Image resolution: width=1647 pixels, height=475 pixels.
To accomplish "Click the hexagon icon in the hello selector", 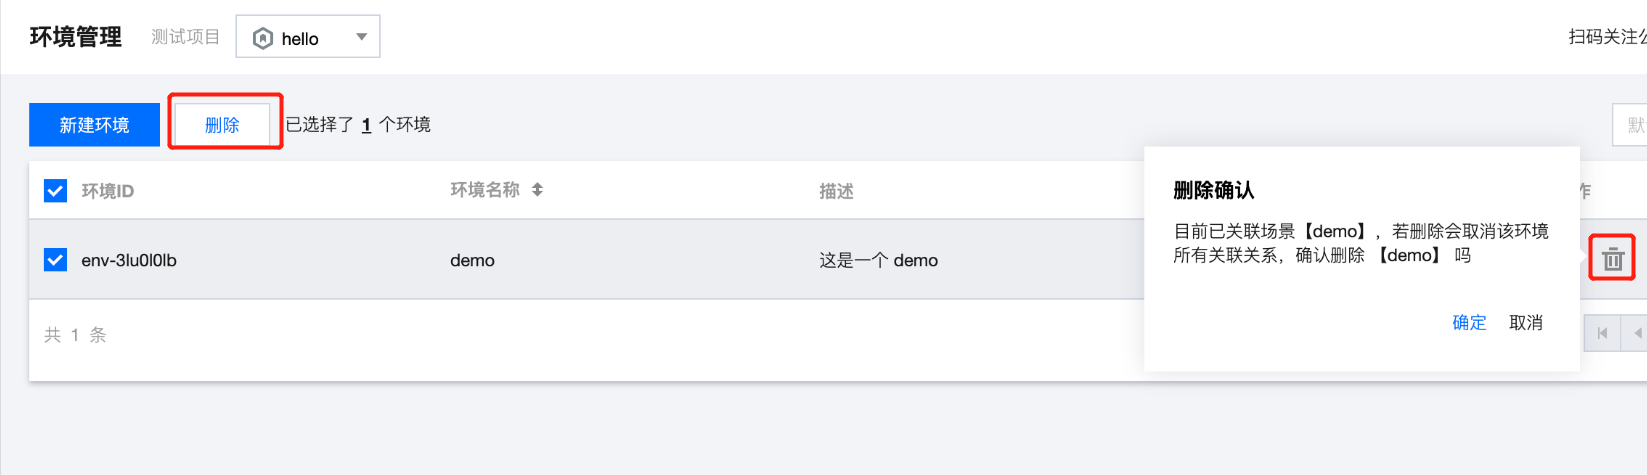I will 263,38.
